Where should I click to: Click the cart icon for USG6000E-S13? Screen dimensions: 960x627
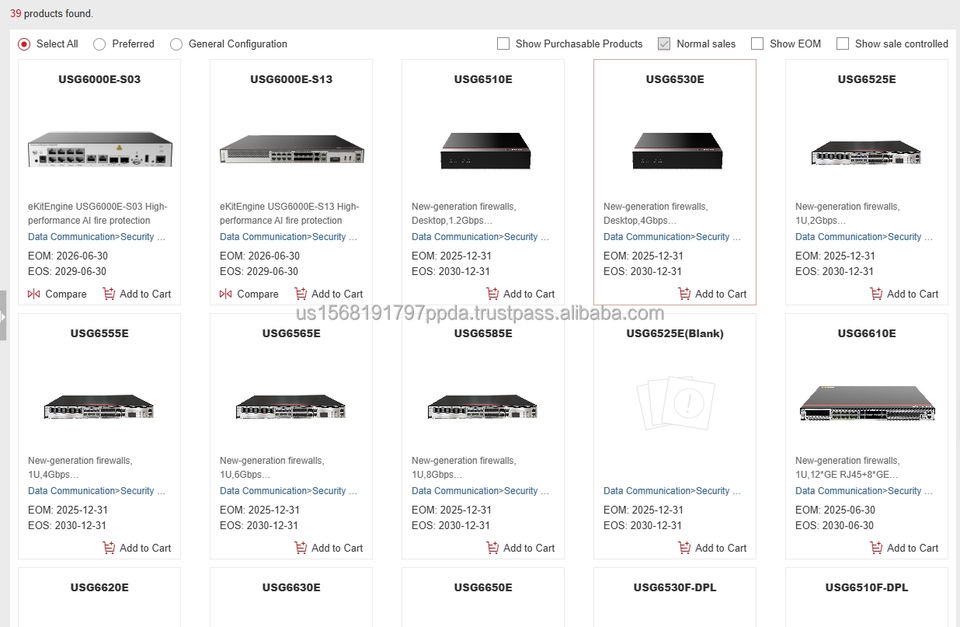click(301, 294)
